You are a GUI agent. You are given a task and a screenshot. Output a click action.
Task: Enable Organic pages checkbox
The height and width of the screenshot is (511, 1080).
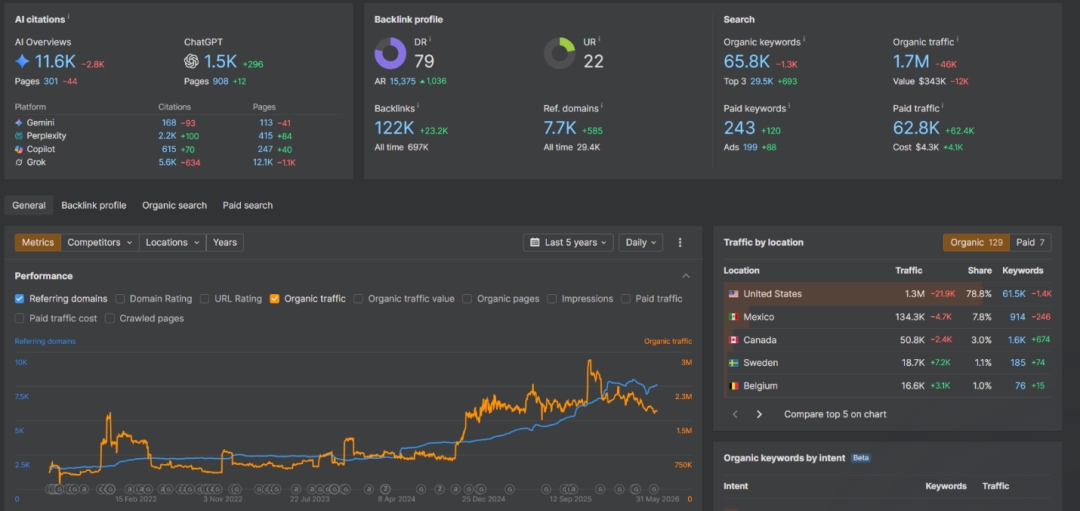(x=467, y=299)
